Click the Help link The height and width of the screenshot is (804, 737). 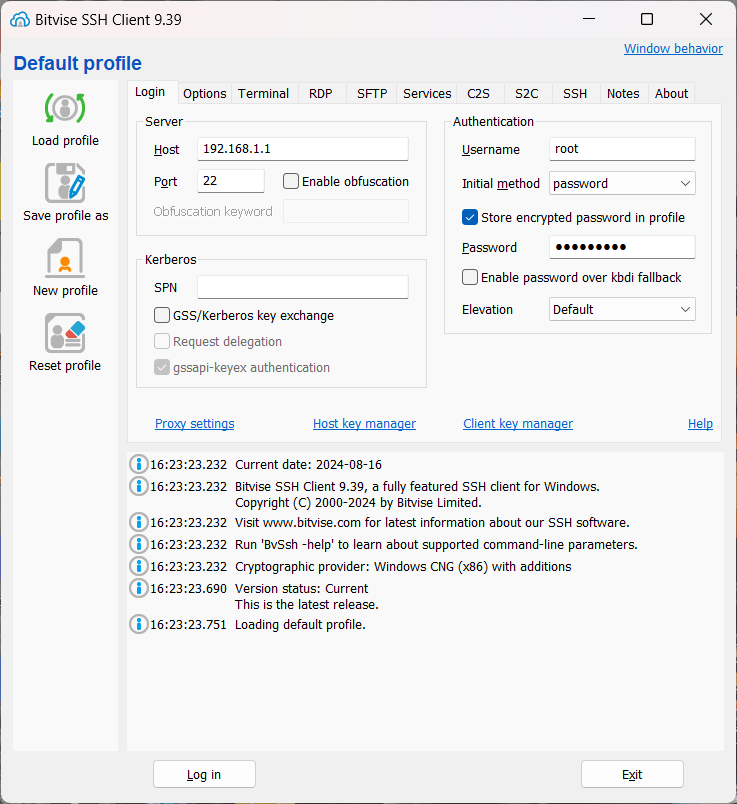(700, 424)
